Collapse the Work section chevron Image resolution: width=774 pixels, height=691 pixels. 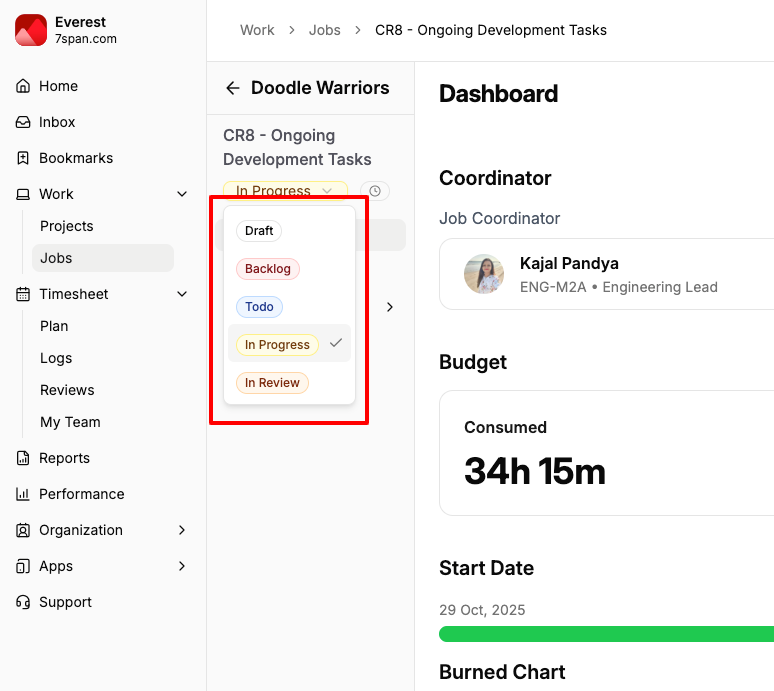[182, 194]
